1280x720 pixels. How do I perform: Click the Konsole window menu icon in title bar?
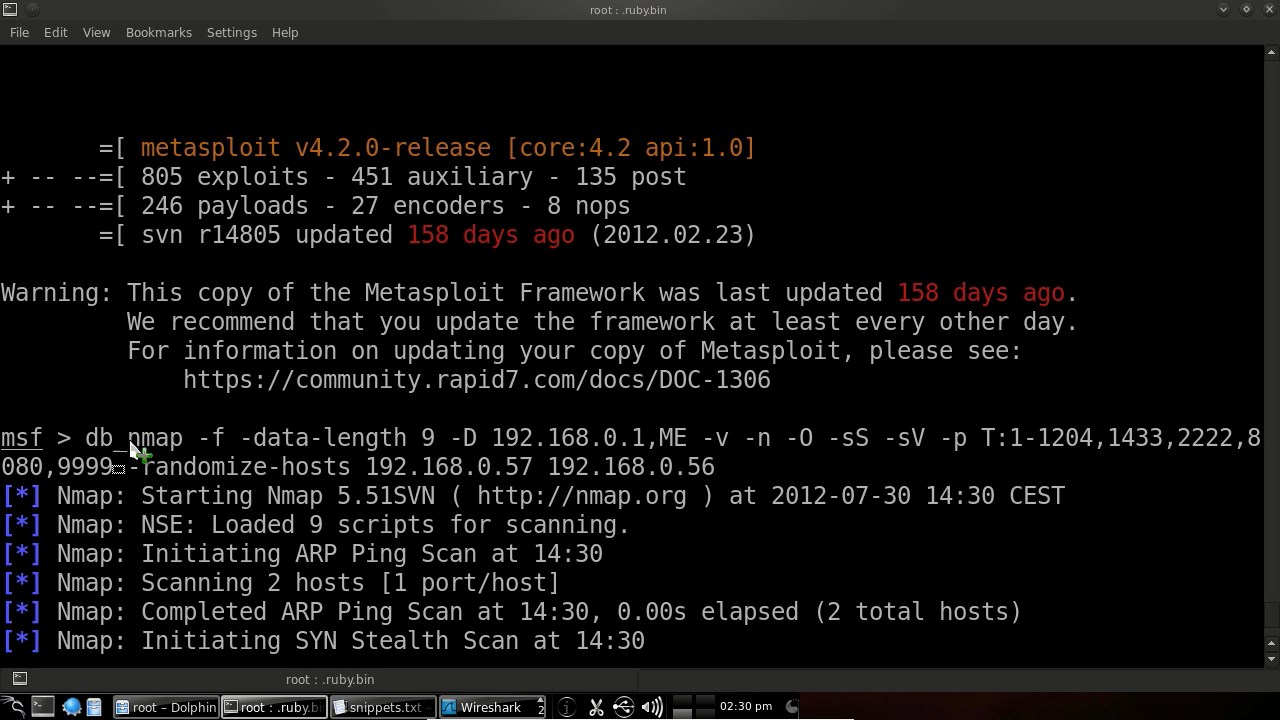tap(10, 10)
